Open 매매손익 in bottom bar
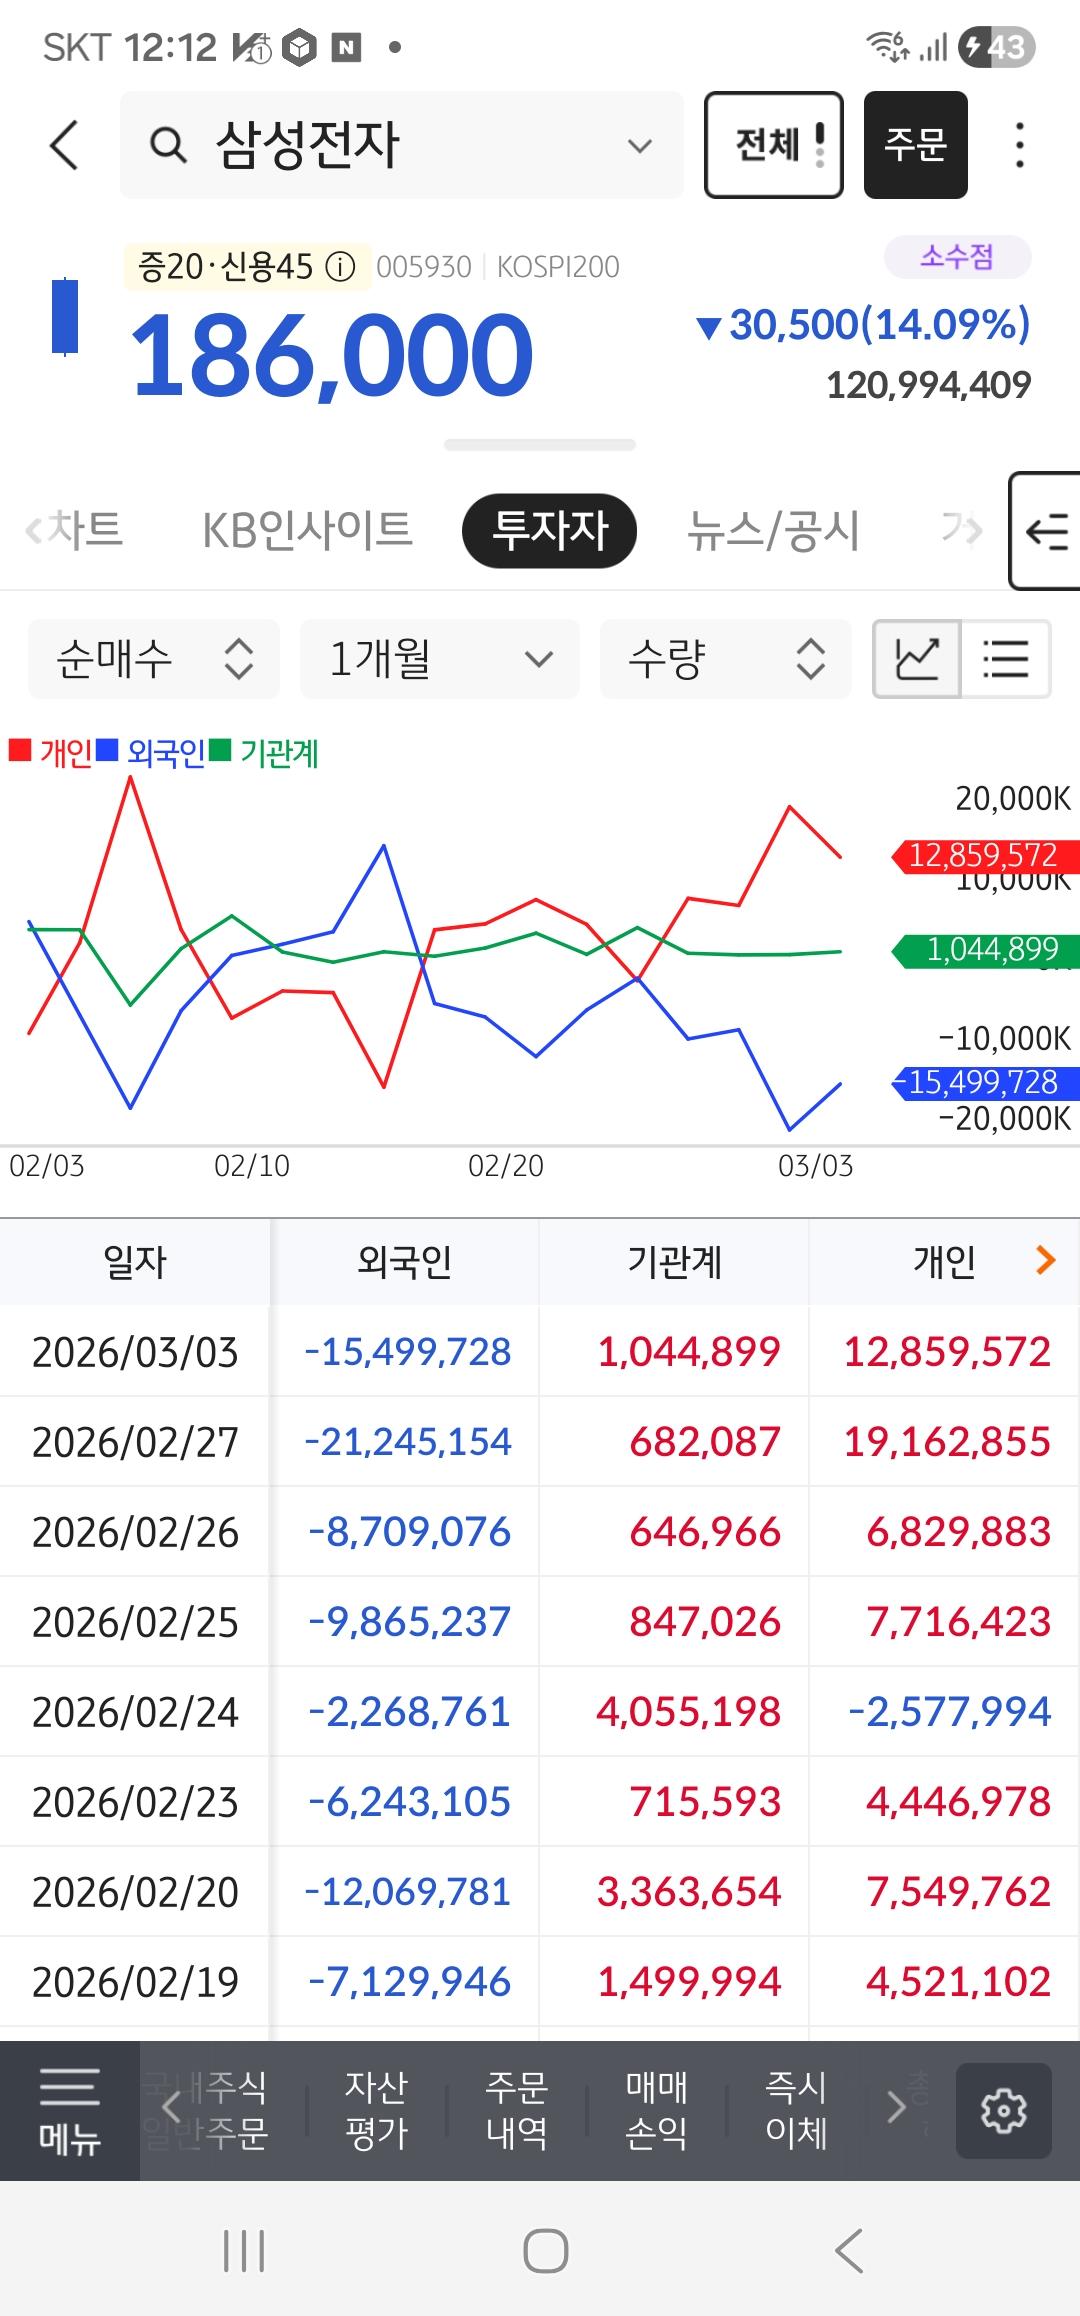 point(656,2110)
